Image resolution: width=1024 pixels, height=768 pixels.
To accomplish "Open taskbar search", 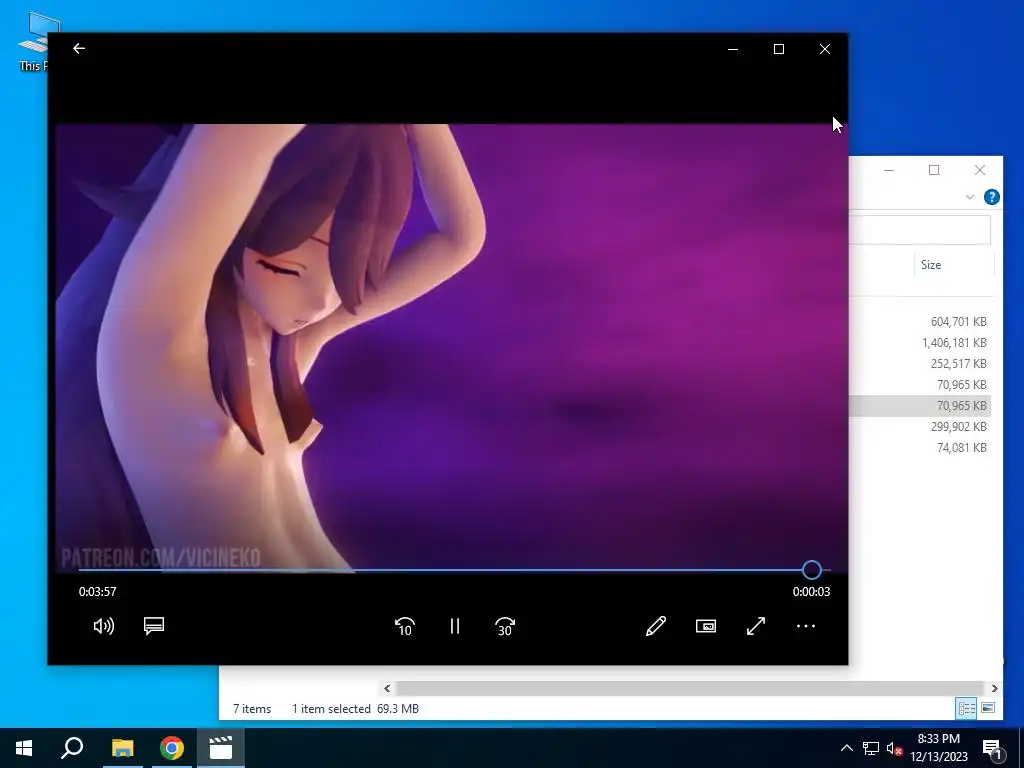I will [72, 748].
